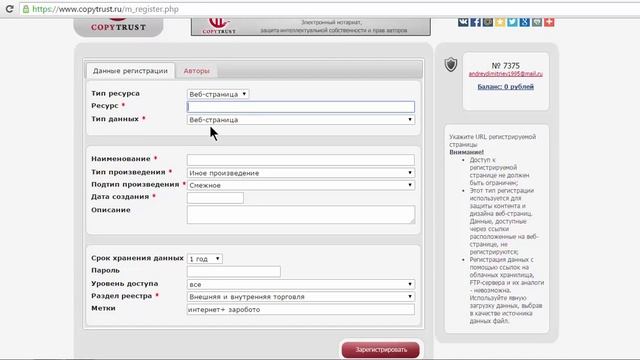
Task: Share via the Twitter bird icon
Action: pyautogui.click(x=512, y=22)
